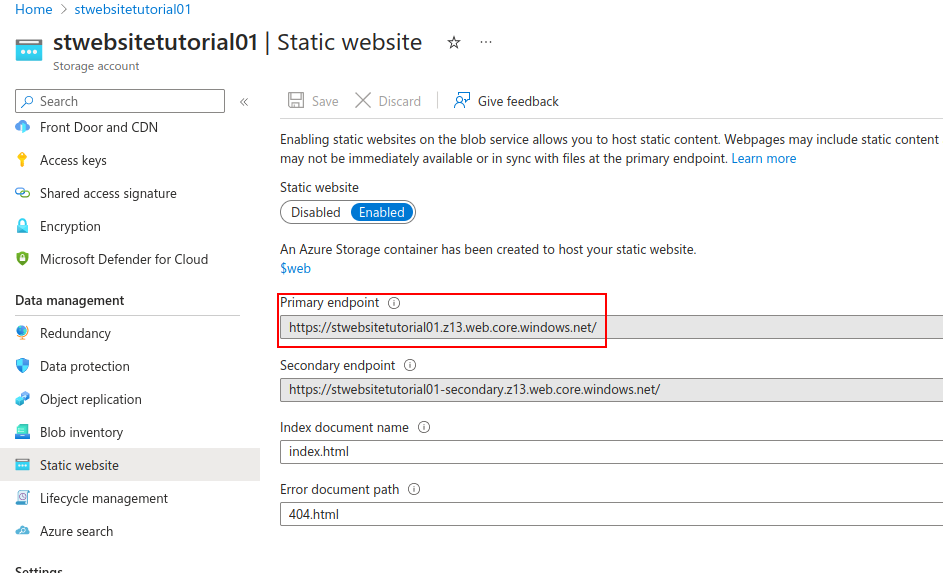Click the Encryption lock icon
This screenshot has height=573, width=943.
click(22, 226)
